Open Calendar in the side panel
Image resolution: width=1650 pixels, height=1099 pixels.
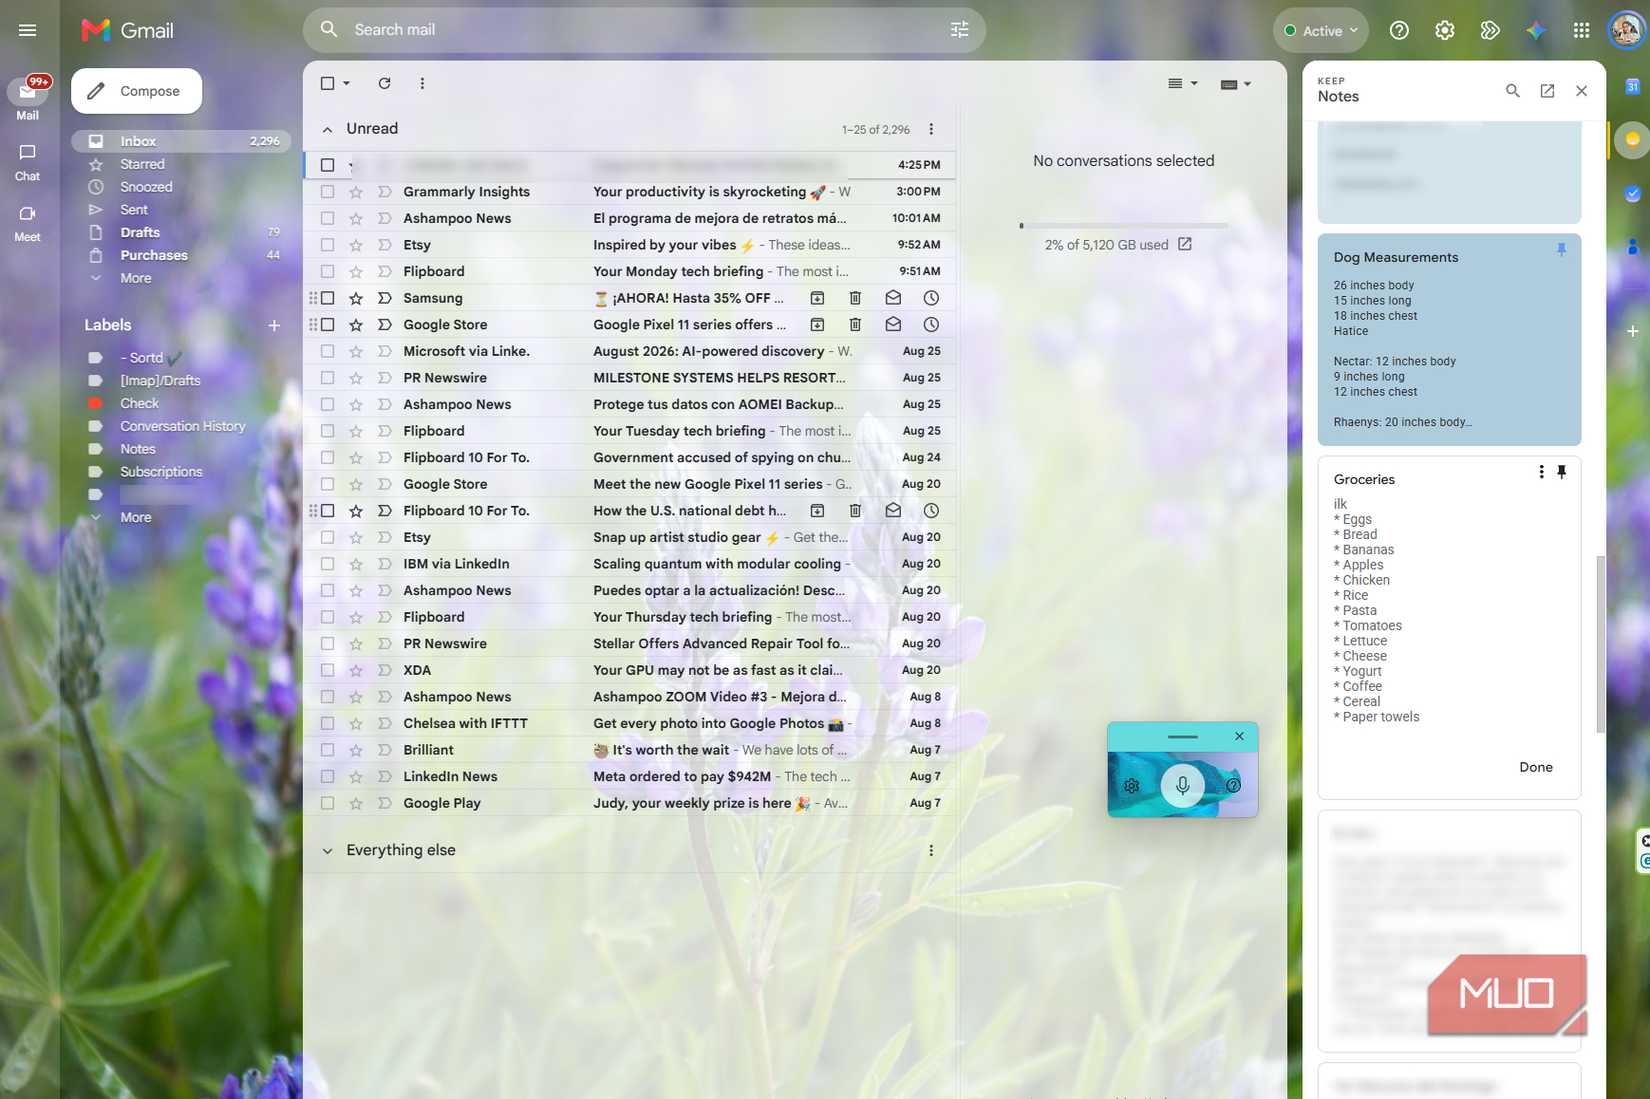click(x=1632, y=87)
